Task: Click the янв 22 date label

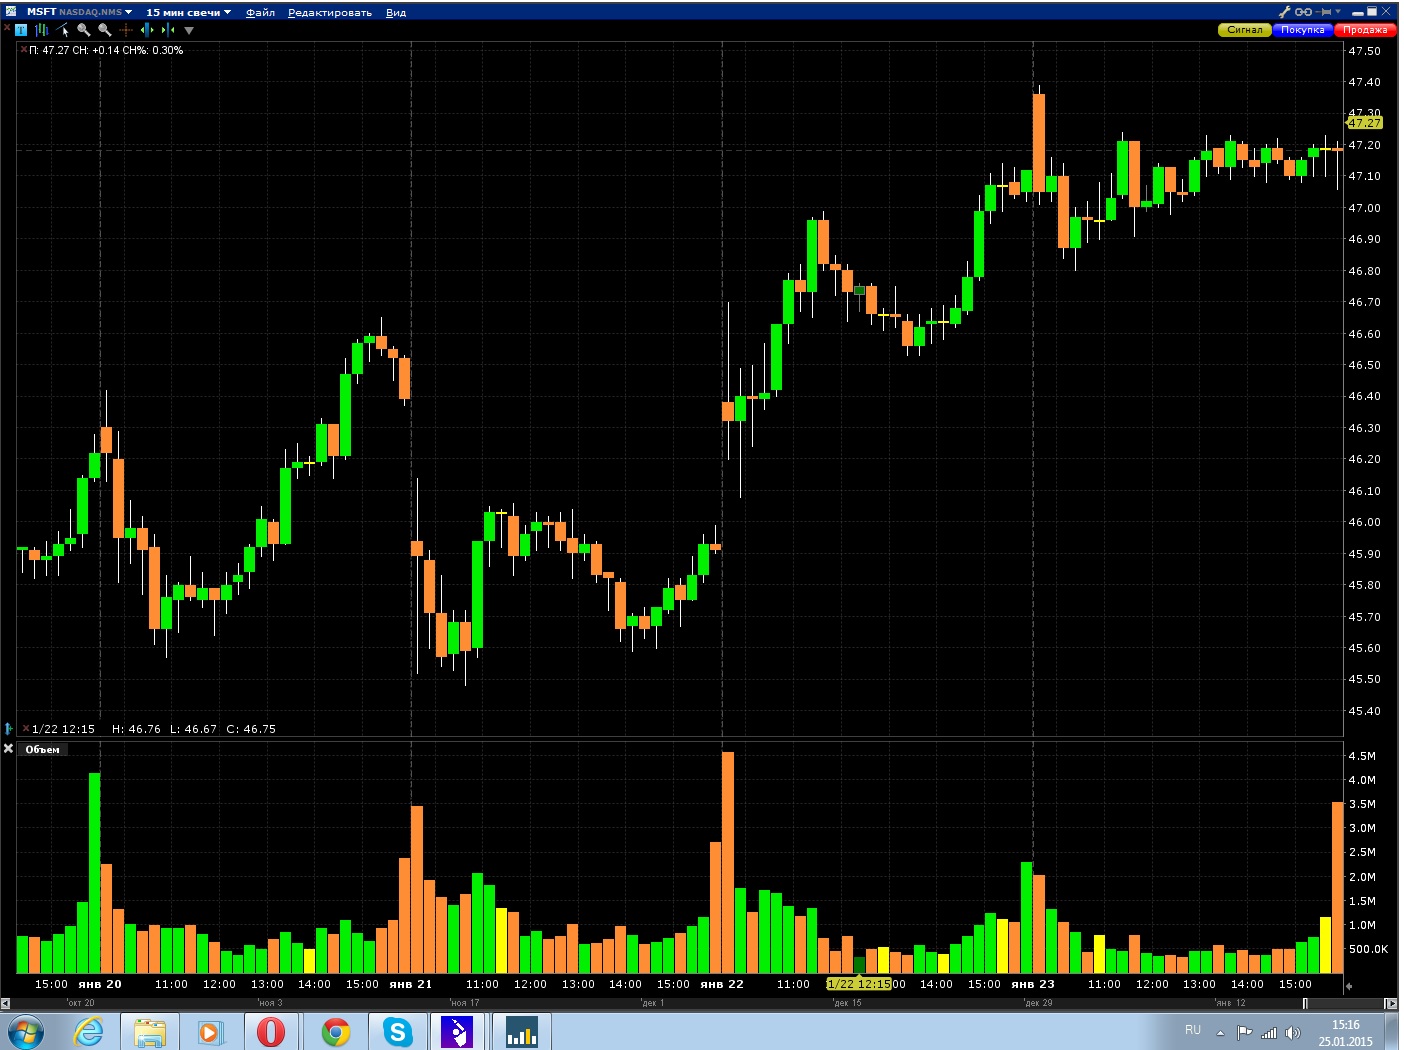Action: pos(722,984)
